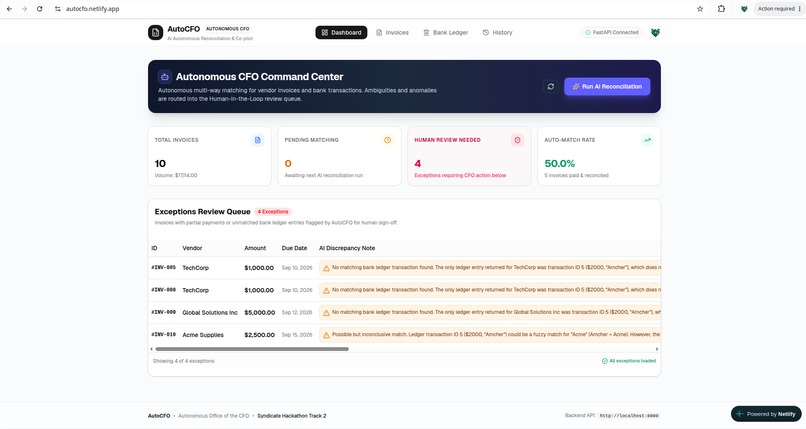This screenshot has height=429, width=806.
Task: Click the ID column header
Action: (x=154, y=248)
